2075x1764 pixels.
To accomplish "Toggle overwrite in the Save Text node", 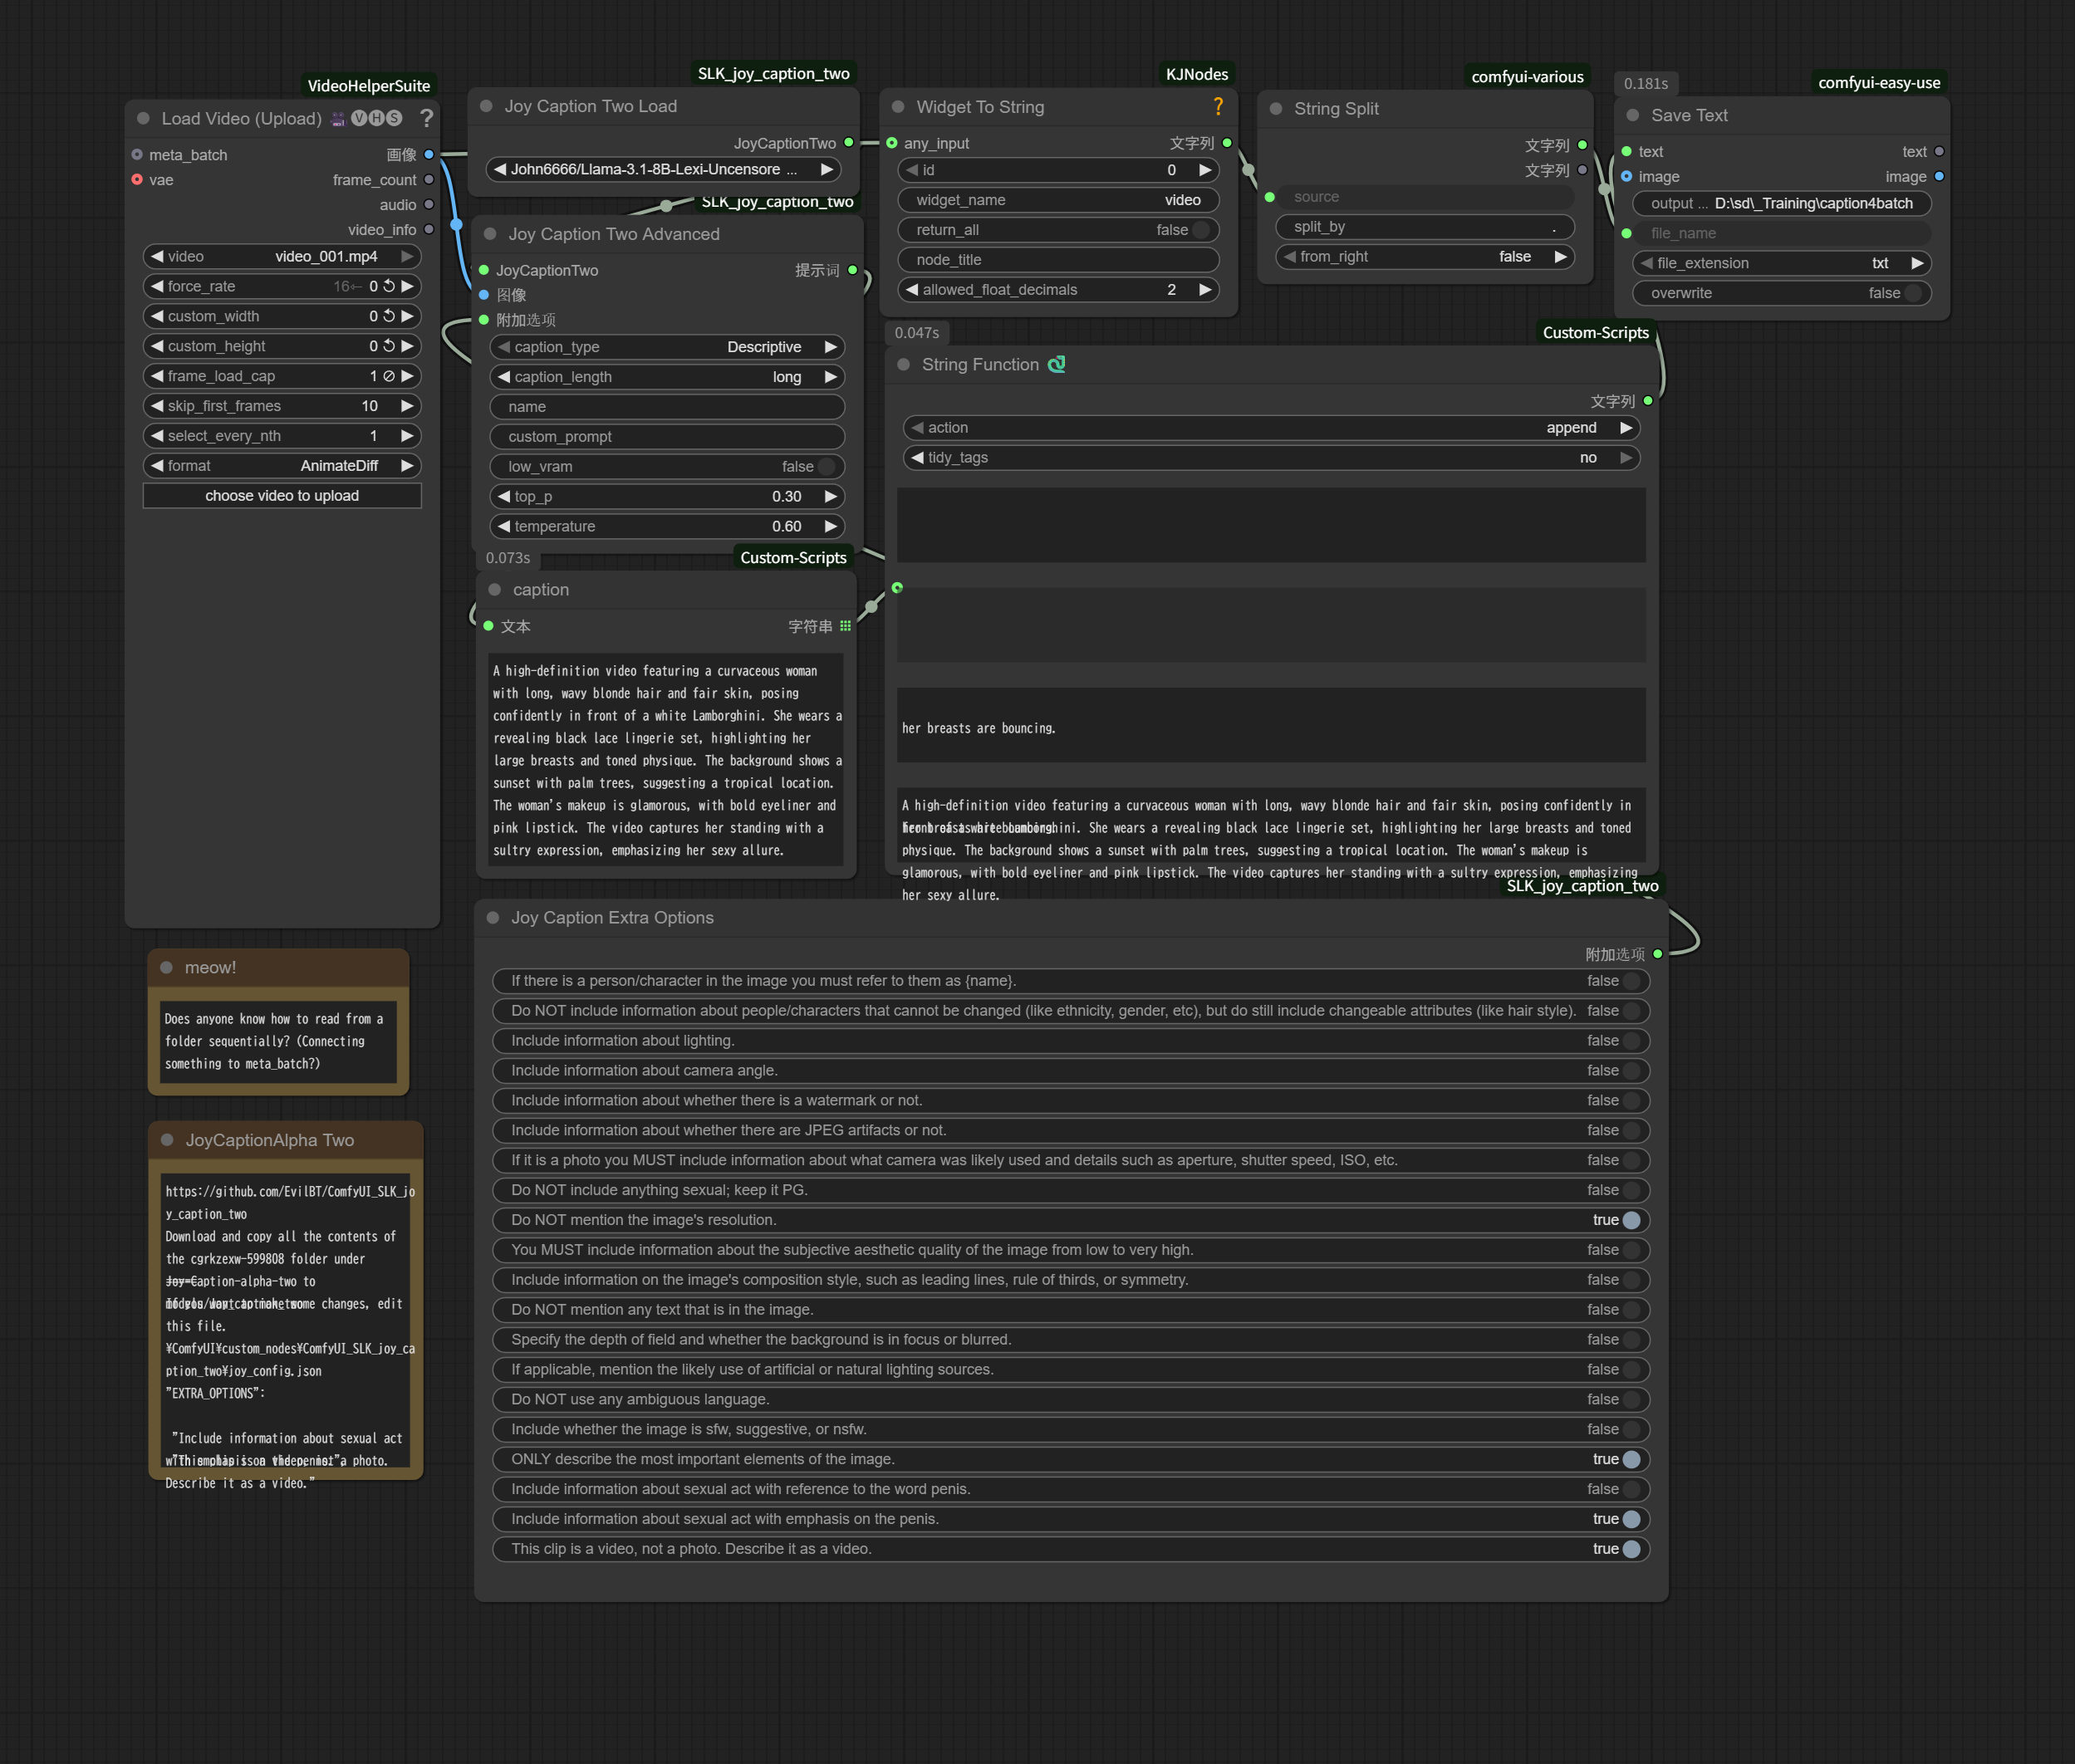I will [x=1912, y=293].
